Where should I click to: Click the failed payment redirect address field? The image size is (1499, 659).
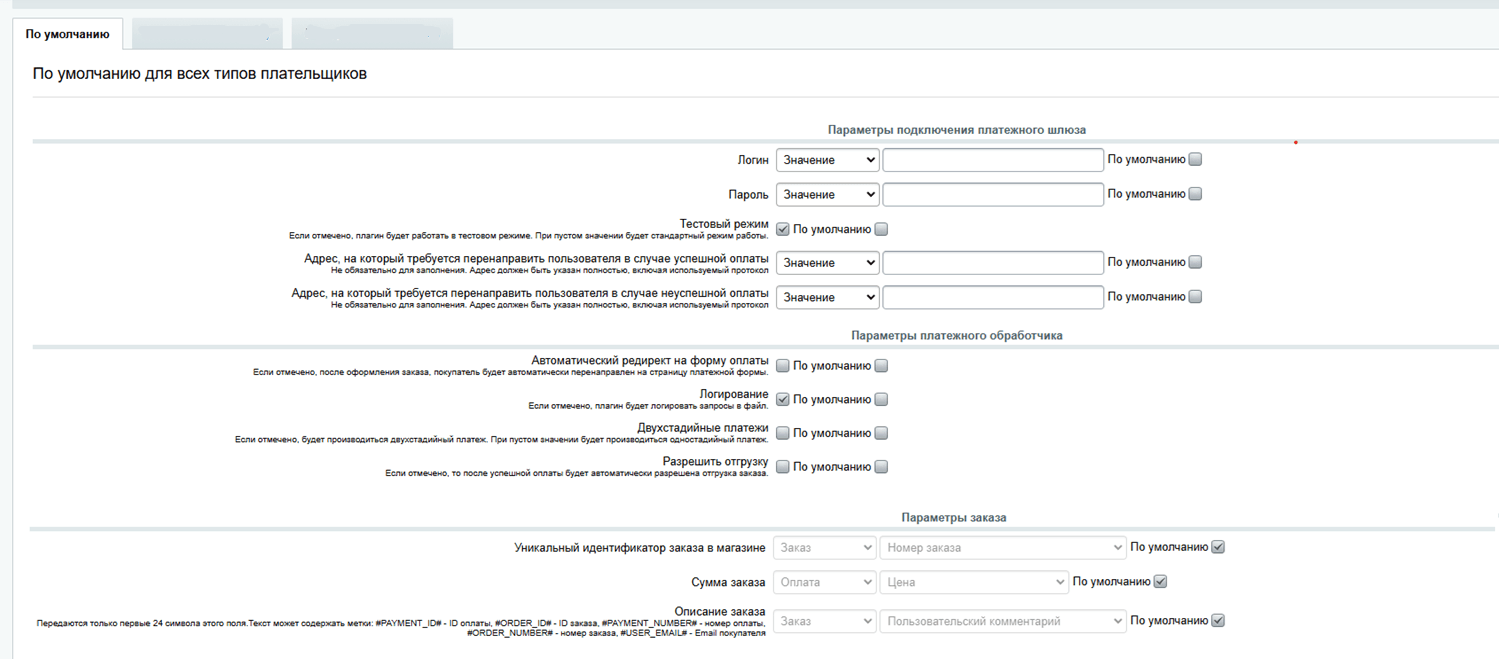(x=992, y=297)
